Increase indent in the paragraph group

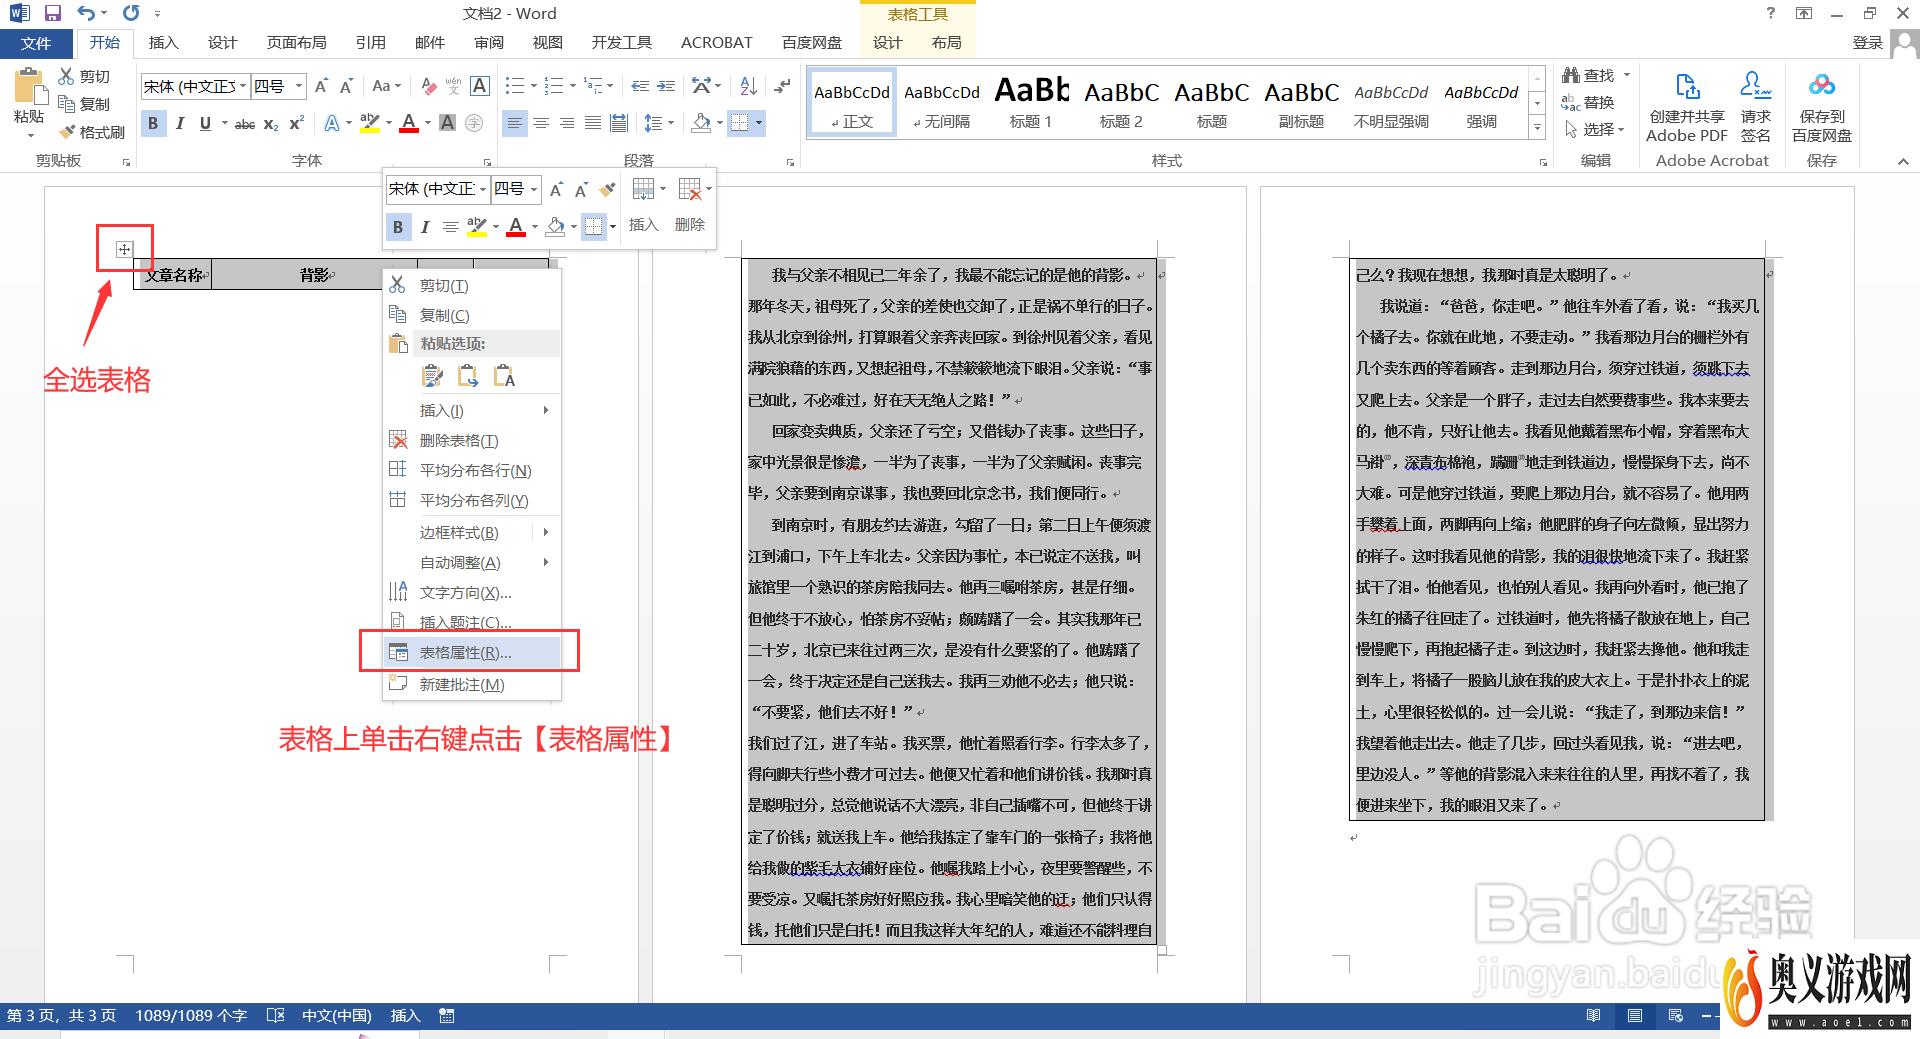pyautogui.click(x=666, y=87)
